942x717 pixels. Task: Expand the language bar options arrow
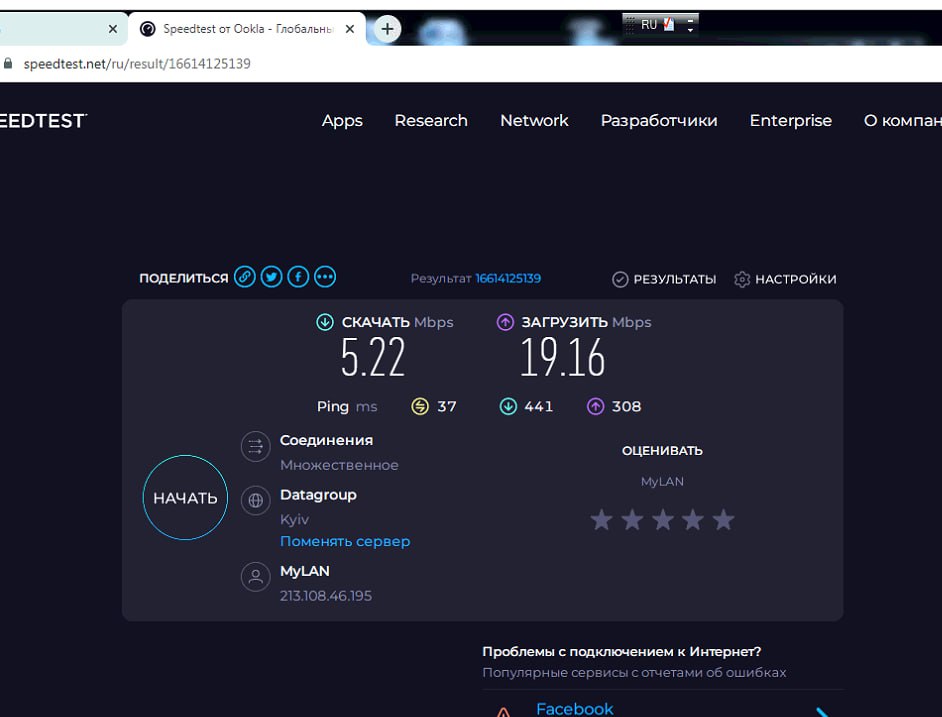[x=690, y=29]
